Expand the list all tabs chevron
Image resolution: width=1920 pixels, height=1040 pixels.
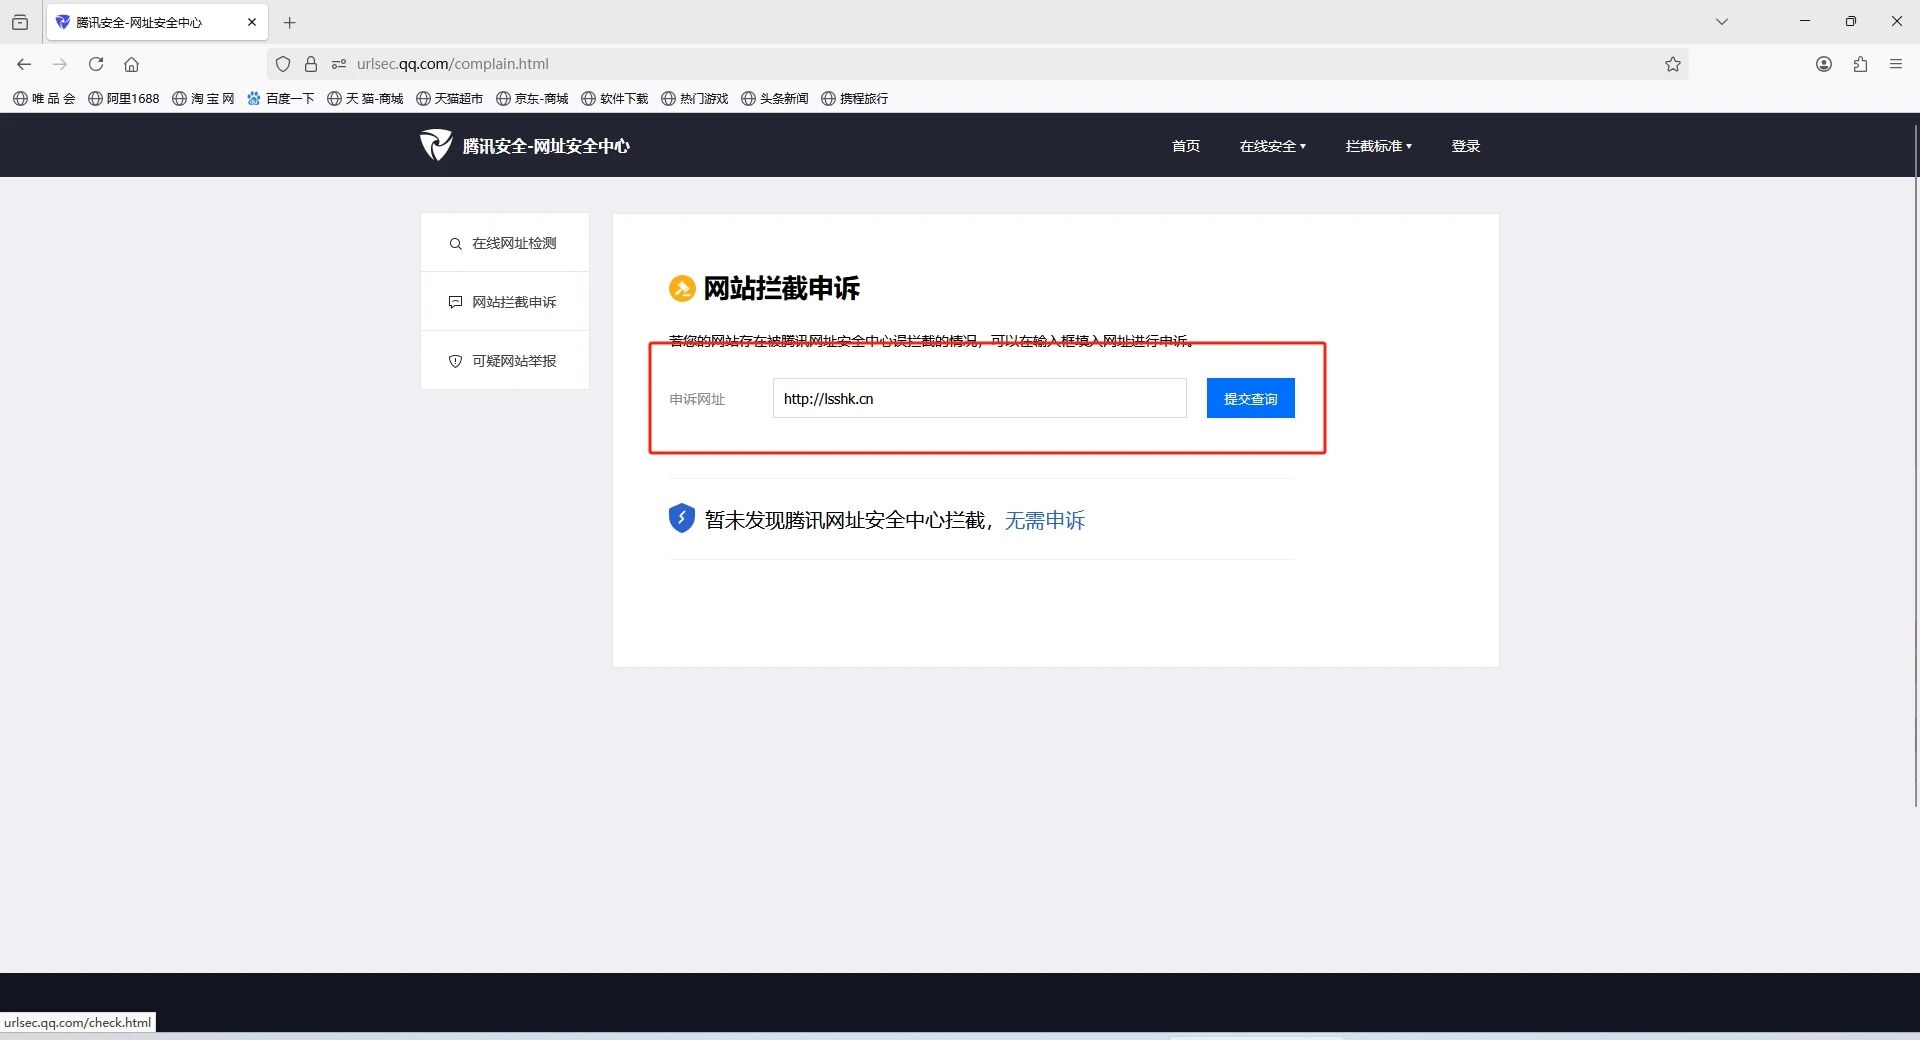click(x=1722, y=21)
